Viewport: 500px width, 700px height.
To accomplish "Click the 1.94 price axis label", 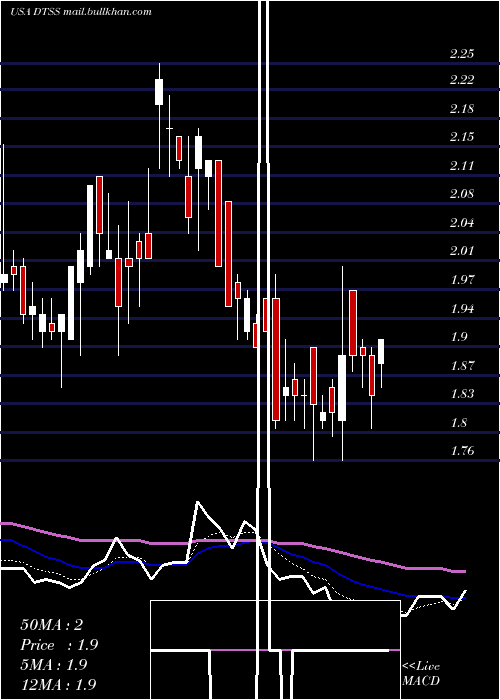I will 462,308.
